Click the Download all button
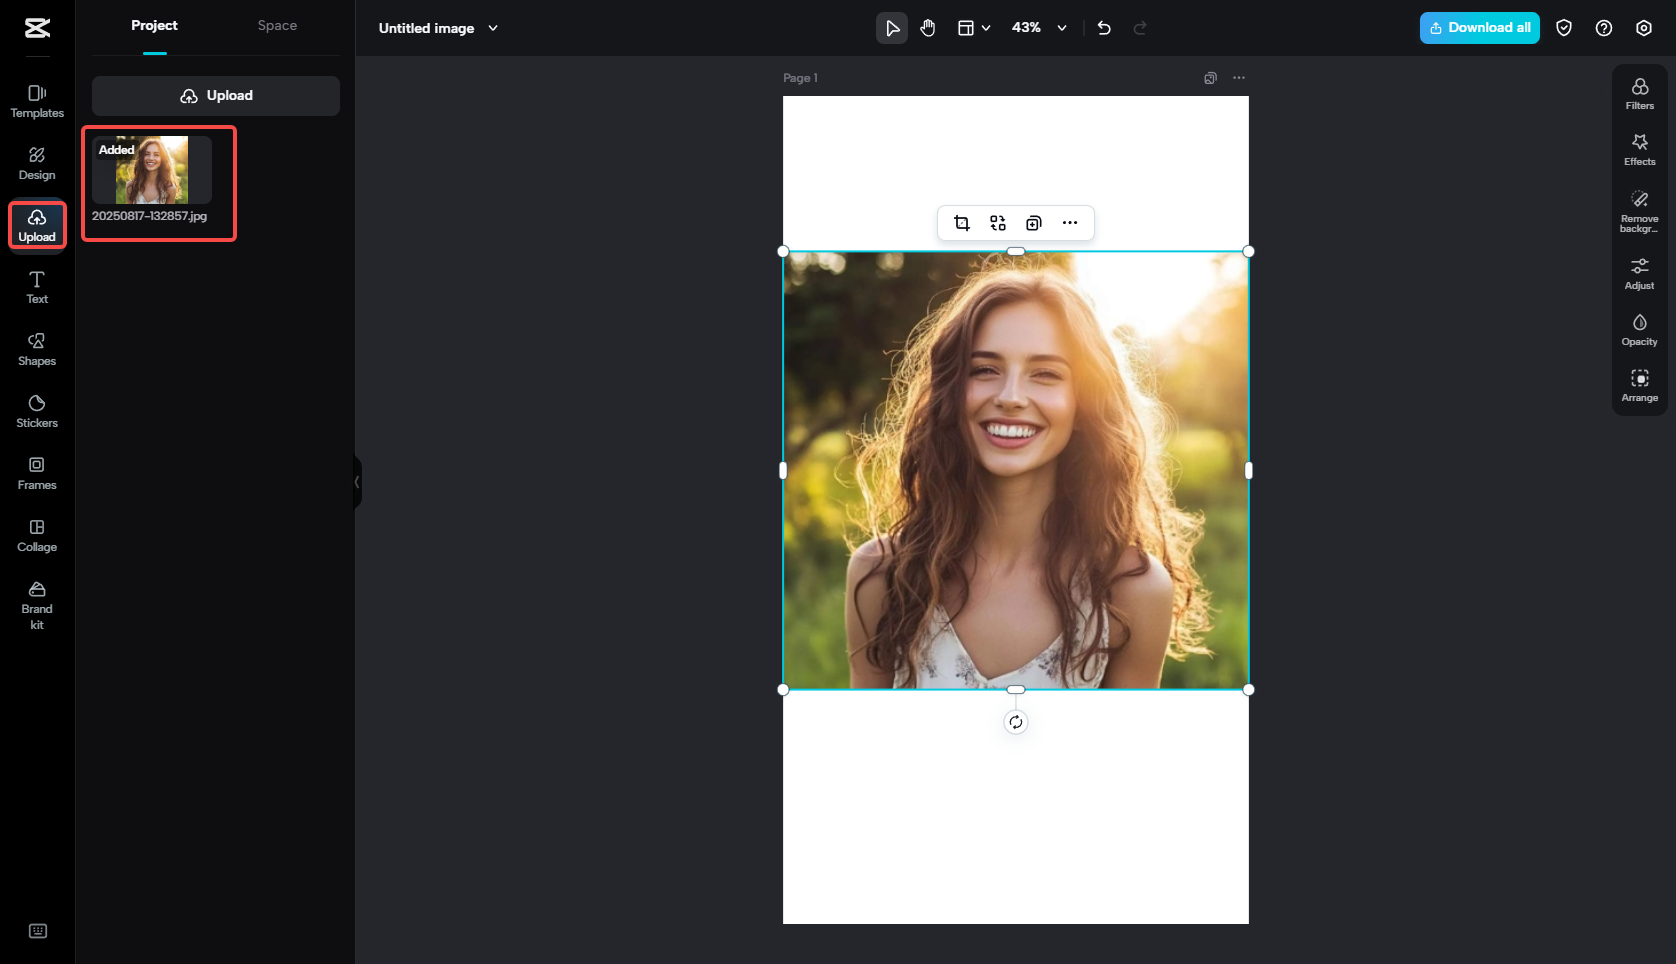This screenshot has width=1676, height=964. (x=1479, y=28)
